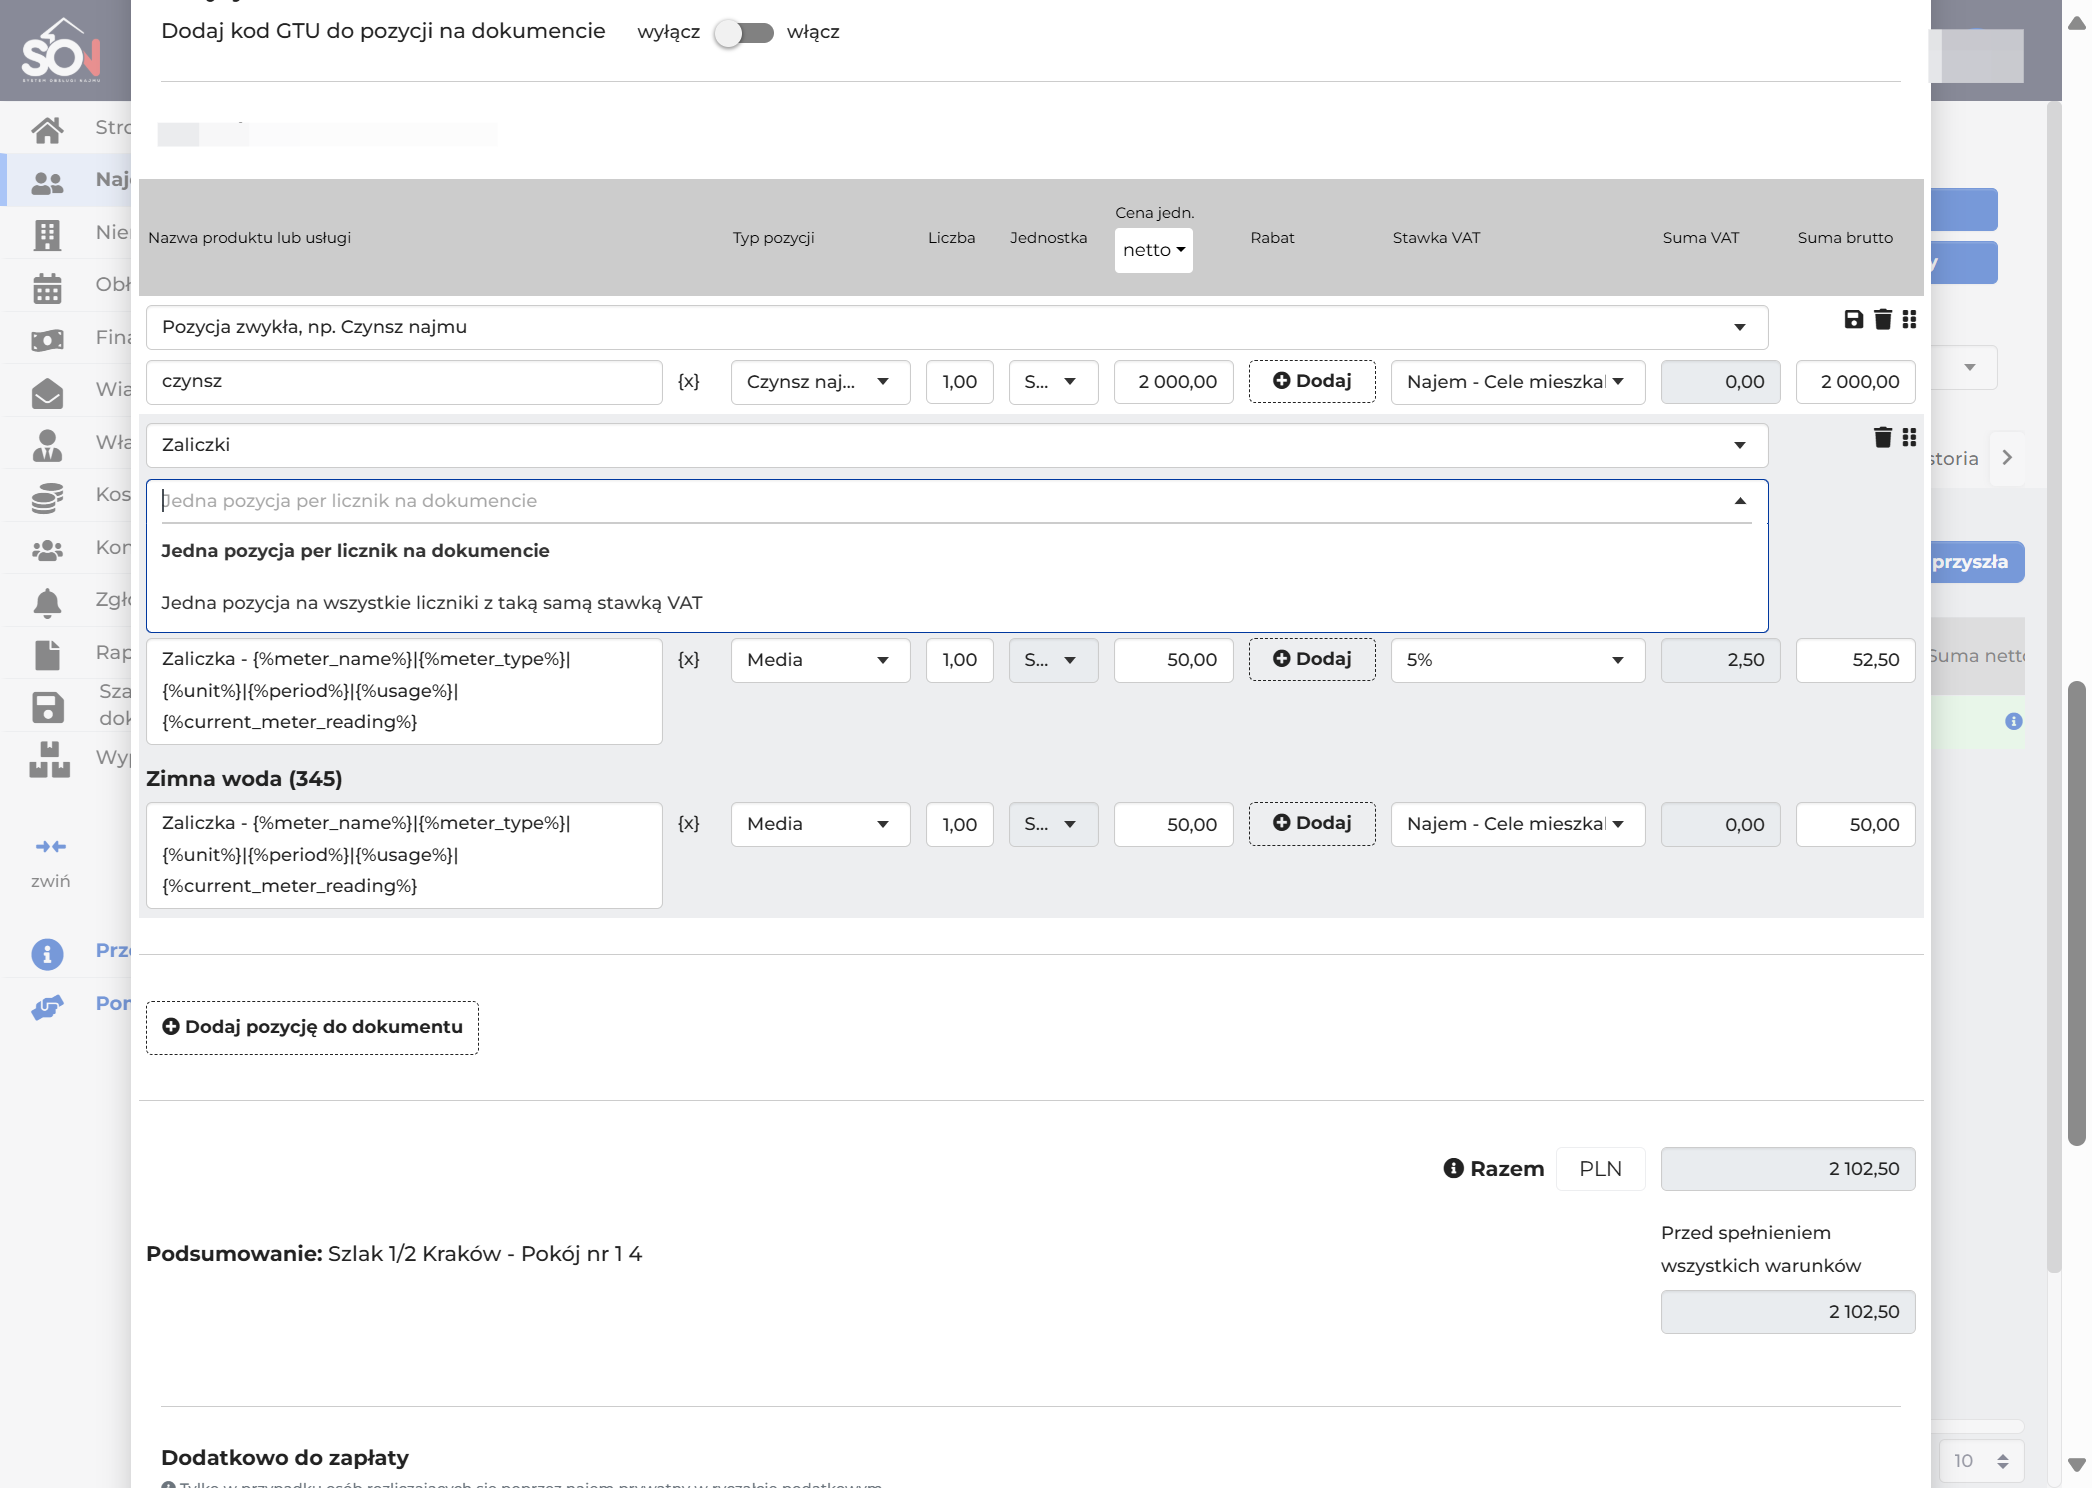Click the drag grid icon beside Pozycja zwykła
This screenshot has width=2092, height=1488.
pos(1909,319)
